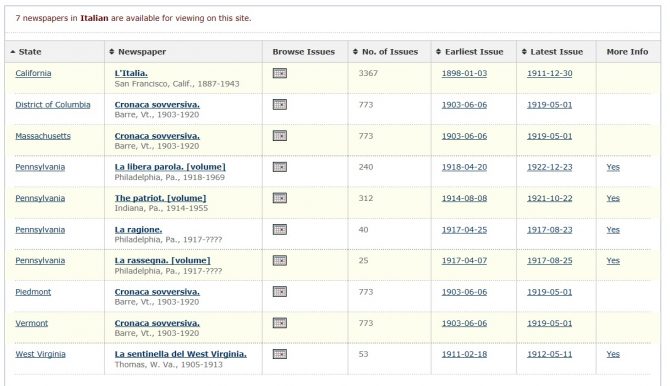Open browse calendar for La libera parola
Image resolution: width=670 pixels, height=386 pixels.
tap(279, 167)
